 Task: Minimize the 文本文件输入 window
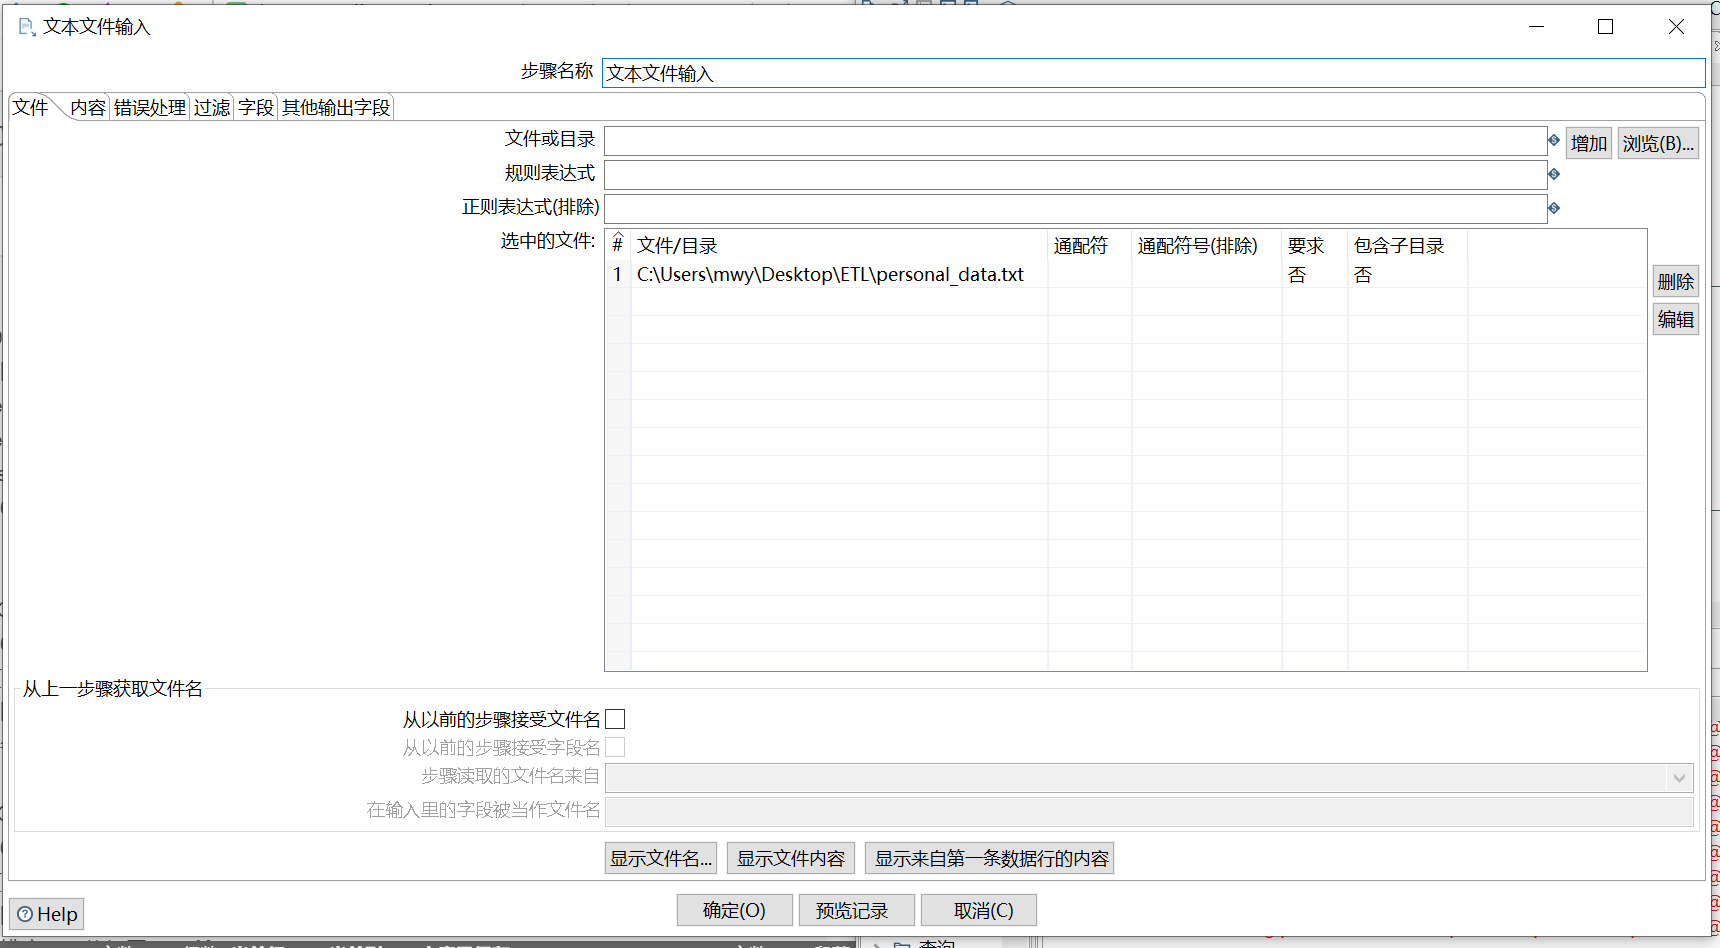click(x=1537, y=27)
